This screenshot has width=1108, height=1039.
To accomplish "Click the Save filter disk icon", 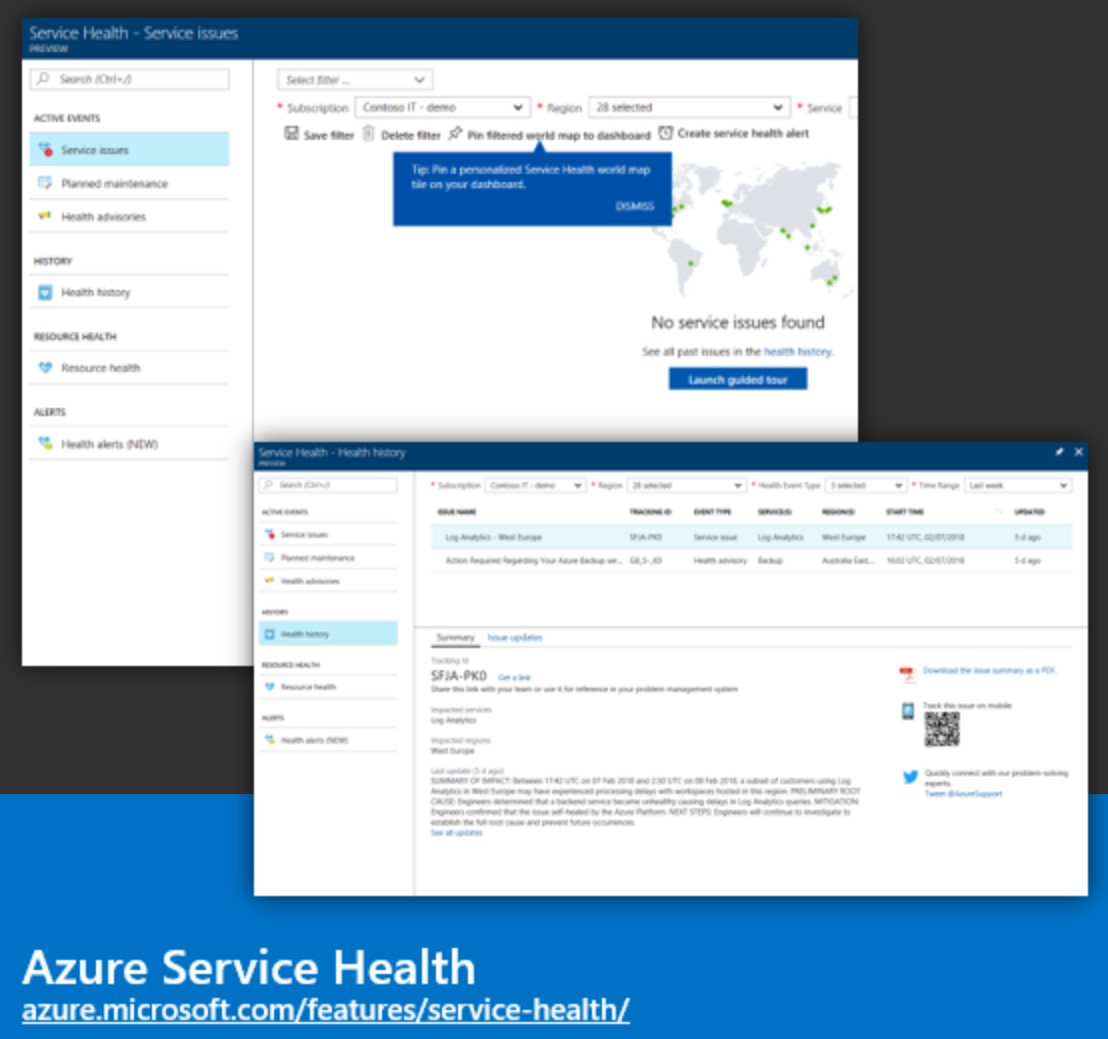I will pos(291,134).
